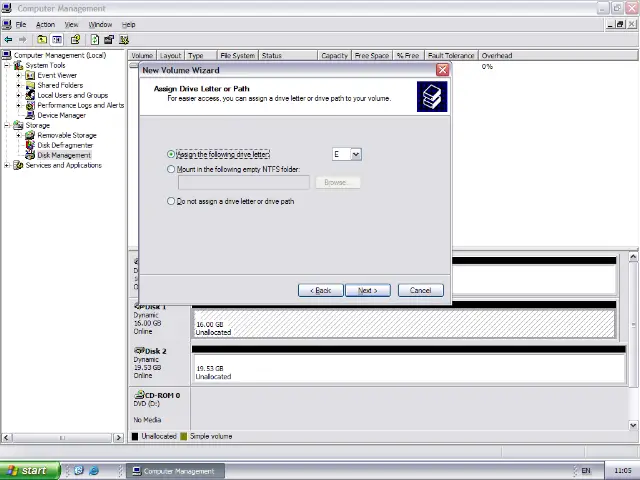Choose 'Mount in the following empty NTFS folder'
640x480 pixels.
click(x=171, y=169)
